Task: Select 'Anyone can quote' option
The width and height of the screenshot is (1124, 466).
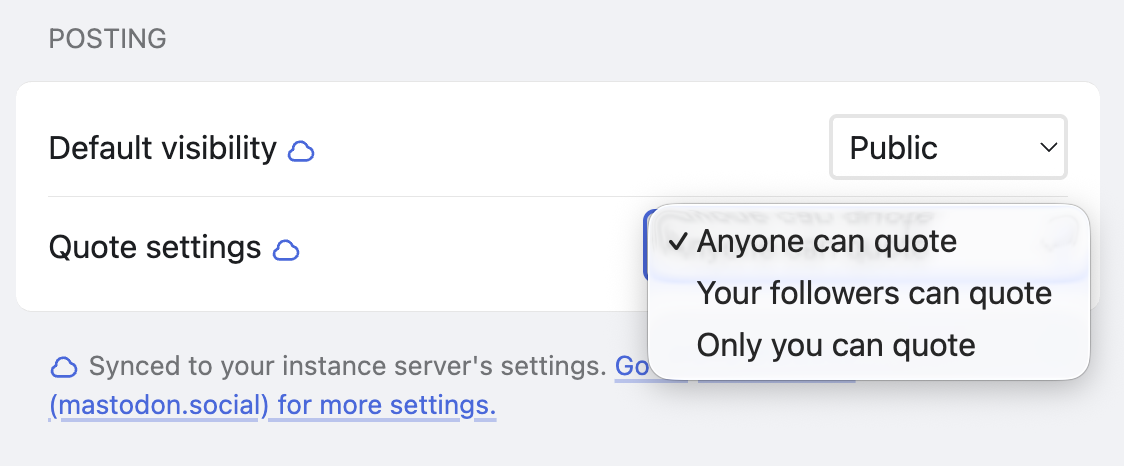Action: tap(826, 241)
